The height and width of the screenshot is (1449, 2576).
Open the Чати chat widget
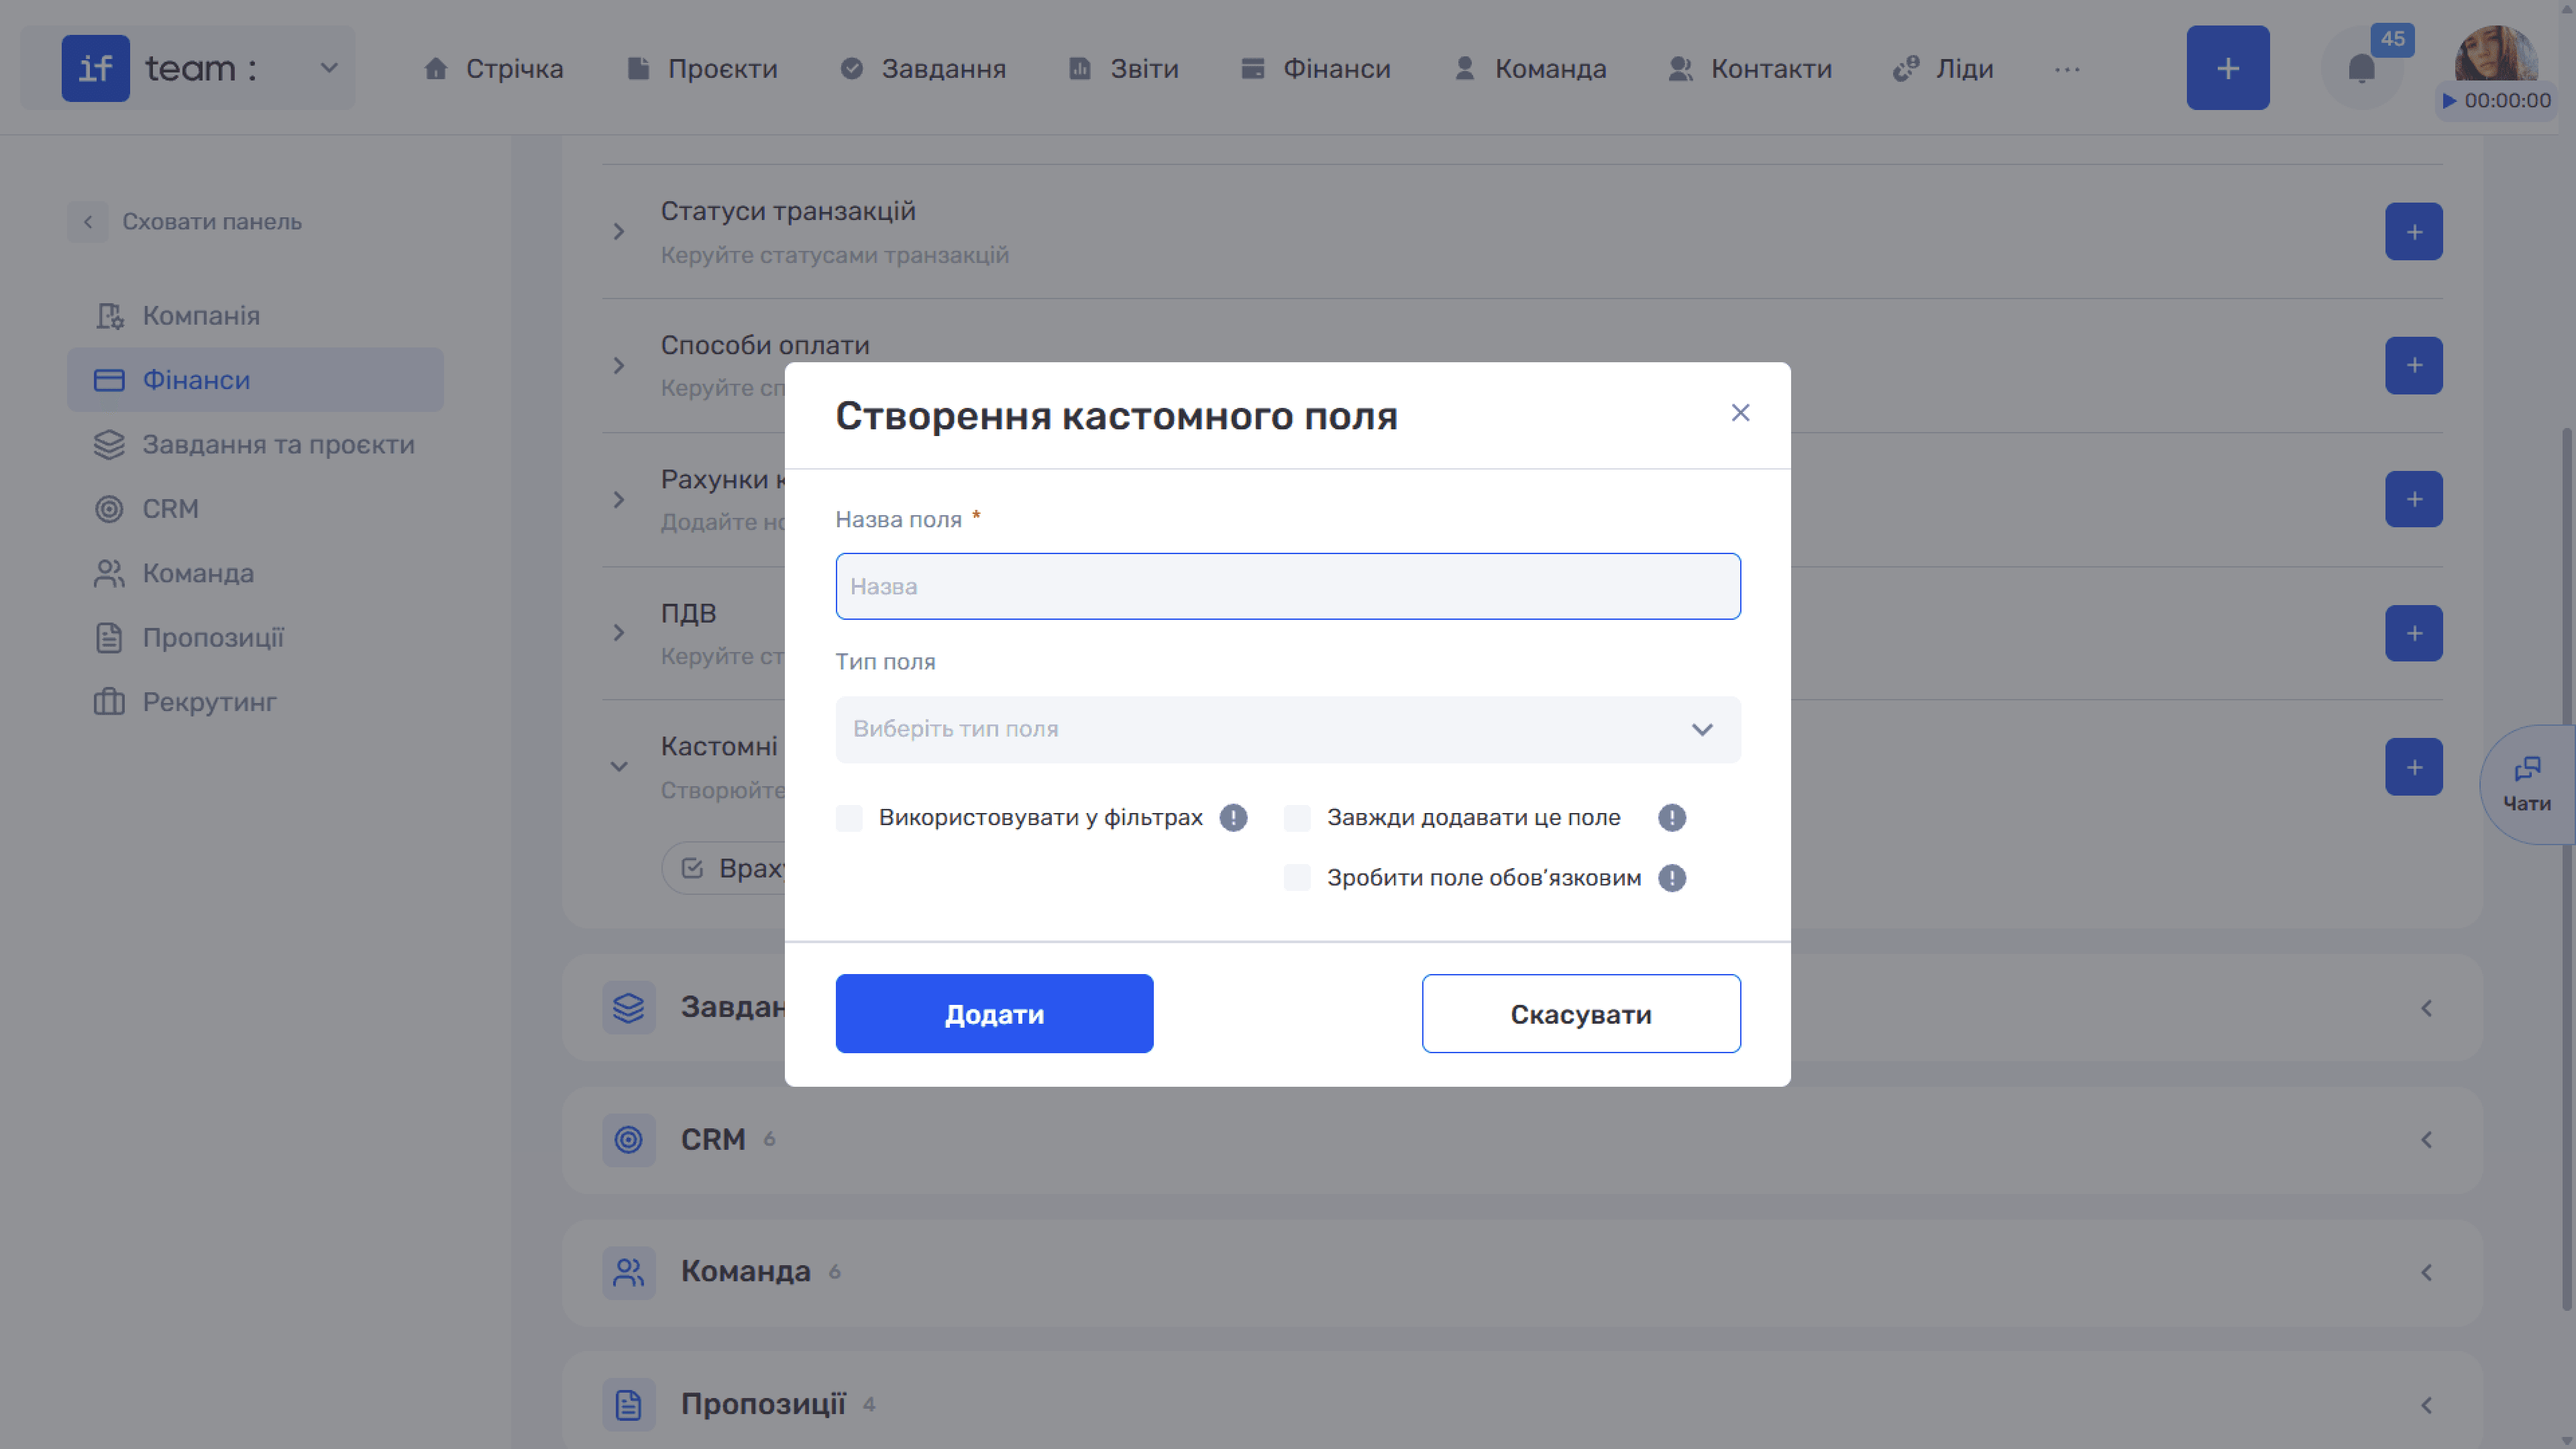click(x=2527, y=785)
